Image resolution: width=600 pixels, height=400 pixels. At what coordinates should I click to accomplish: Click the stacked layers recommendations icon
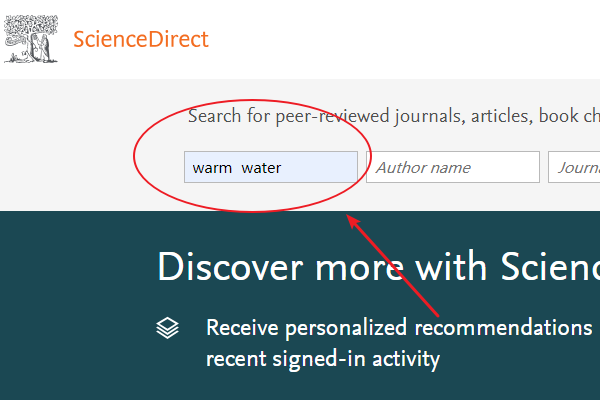[167, 328]
